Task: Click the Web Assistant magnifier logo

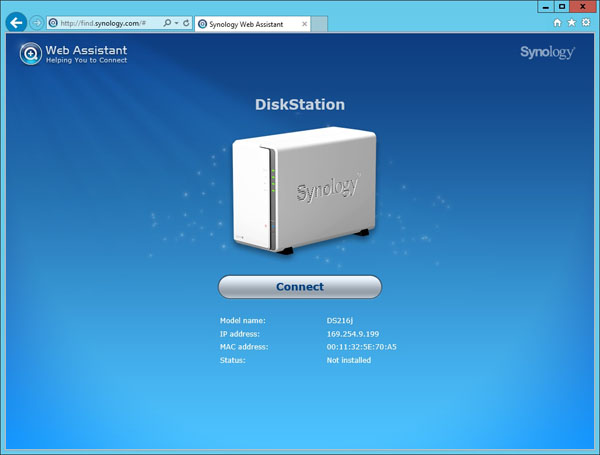Action: pos(31,54)
